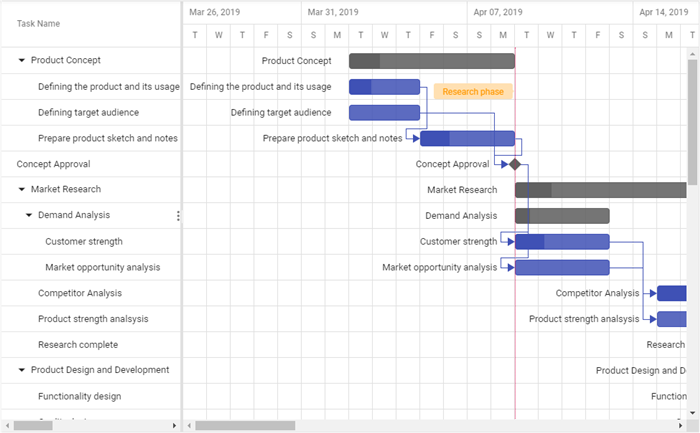Screen dimensions: 700x433
Task: Click the Apr 07, 2019 week header
Action: [x=498, y=12]
